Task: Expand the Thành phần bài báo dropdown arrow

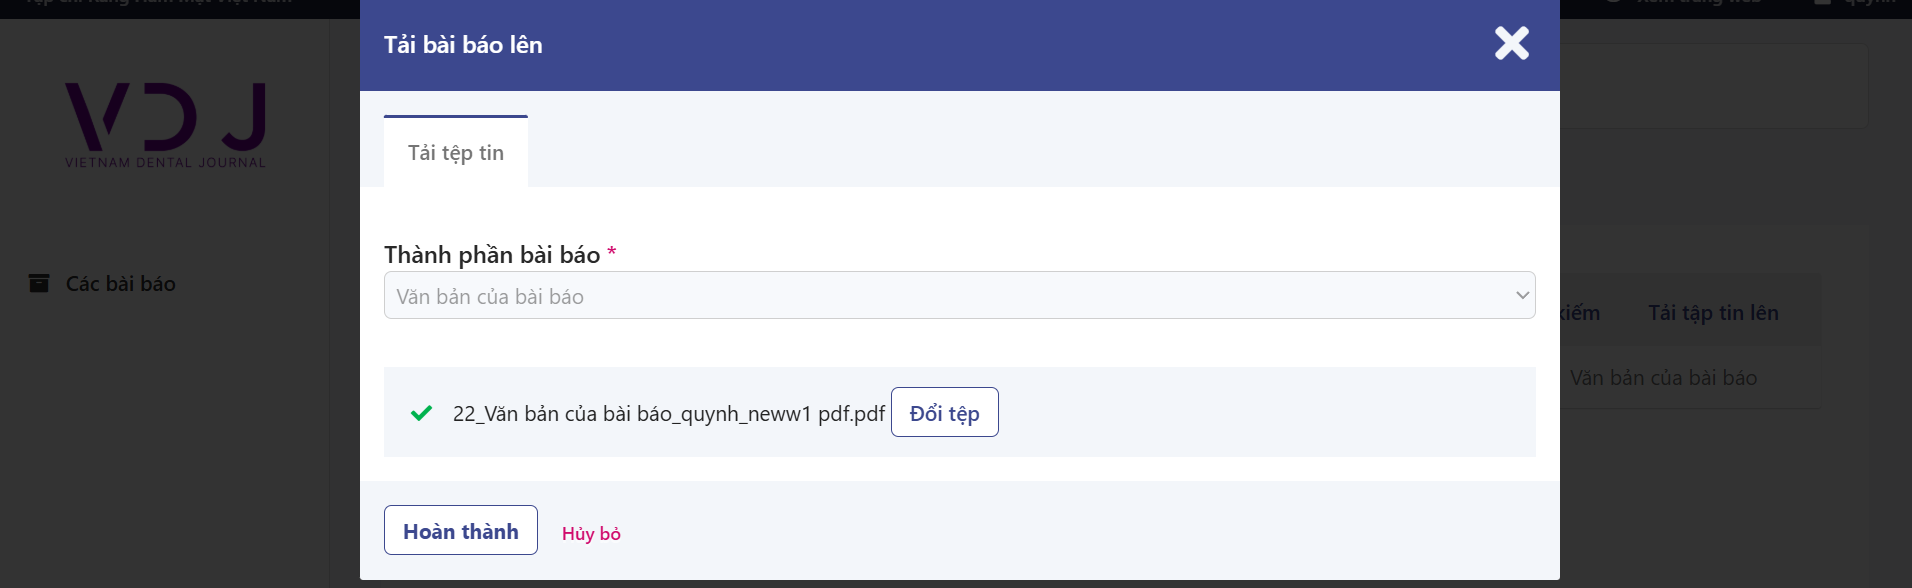Action: coord(1521,296)
